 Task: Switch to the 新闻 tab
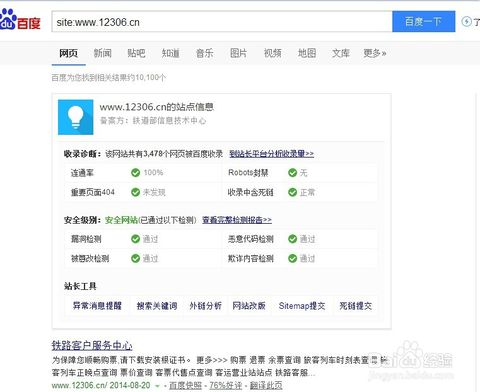pyautogui.click(x=102, y=53)
